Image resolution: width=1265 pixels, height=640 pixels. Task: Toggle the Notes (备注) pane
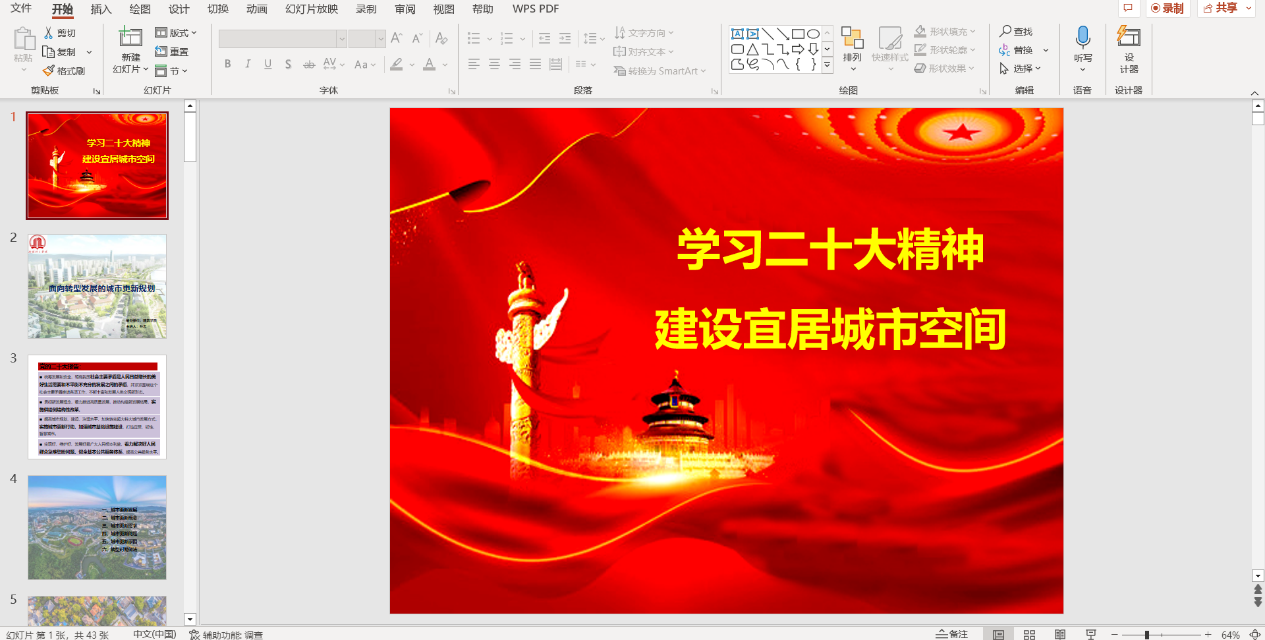(x=951, y=634)
